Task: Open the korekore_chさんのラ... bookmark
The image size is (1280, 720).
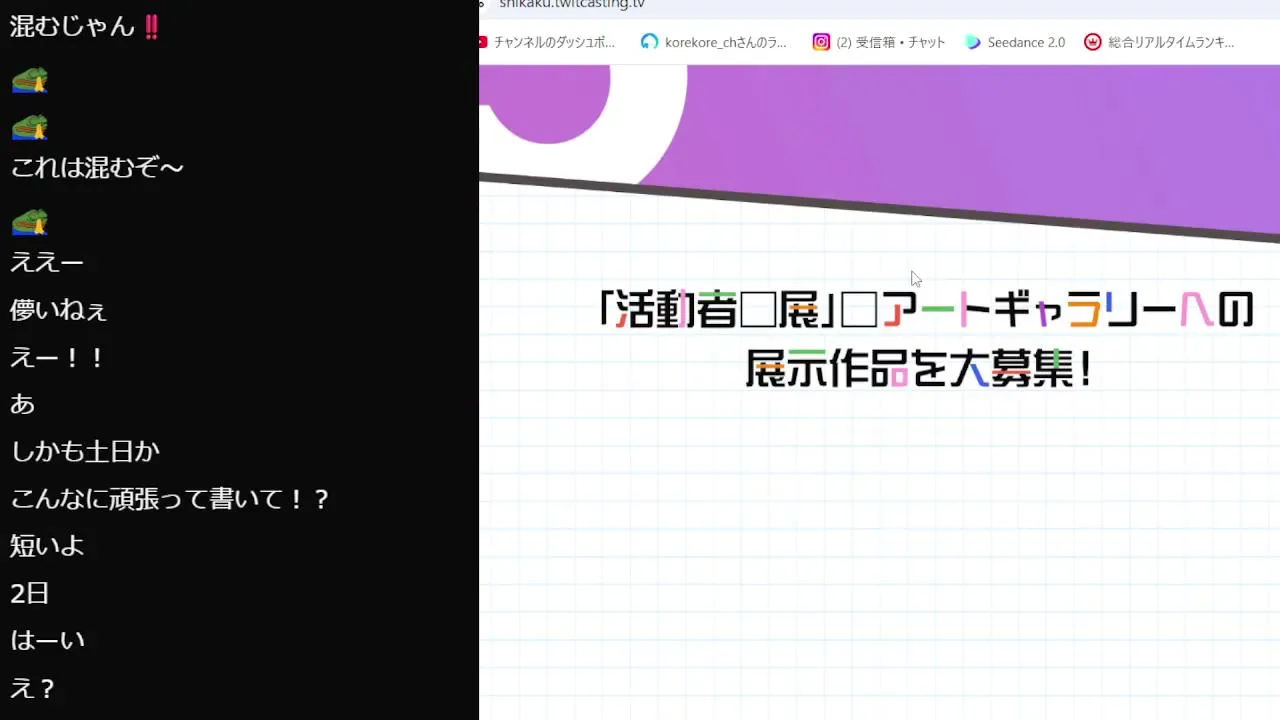Action: pyautogui.click(x=714, y=42)
